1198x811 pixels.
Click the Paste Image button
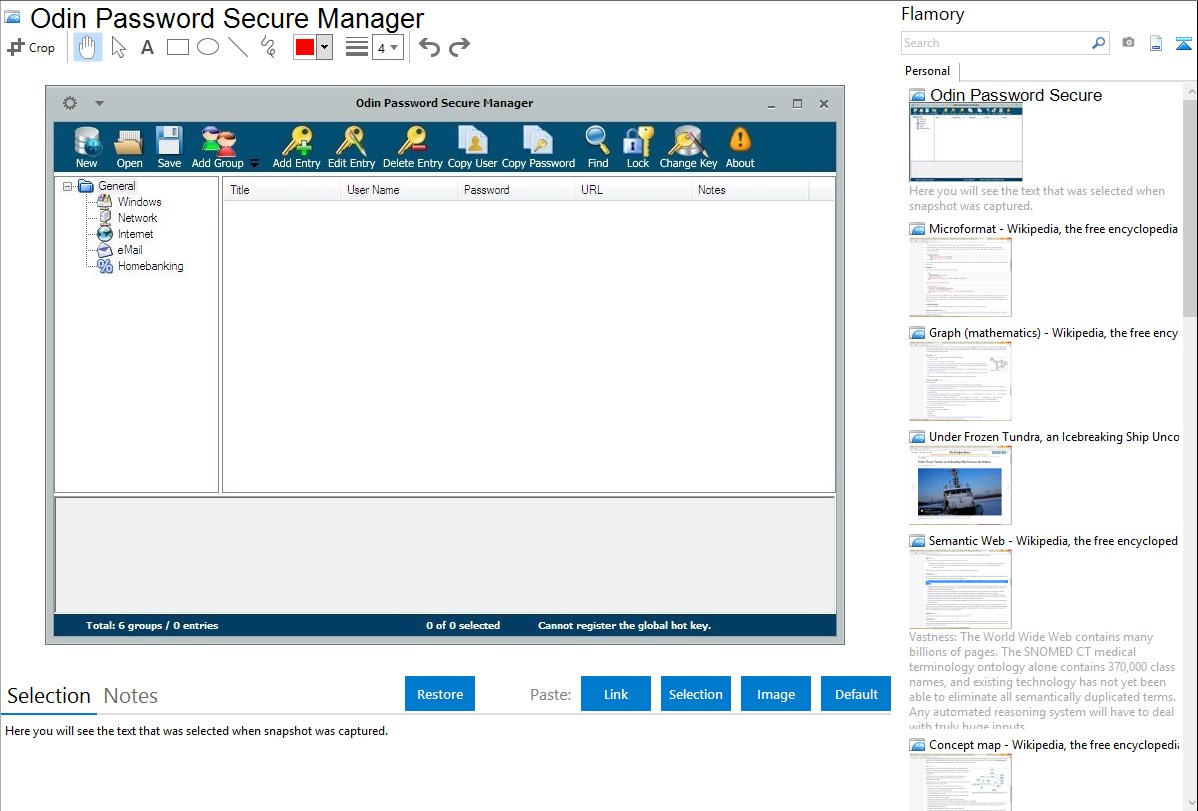pyautogui.click(x=775, y=694)
